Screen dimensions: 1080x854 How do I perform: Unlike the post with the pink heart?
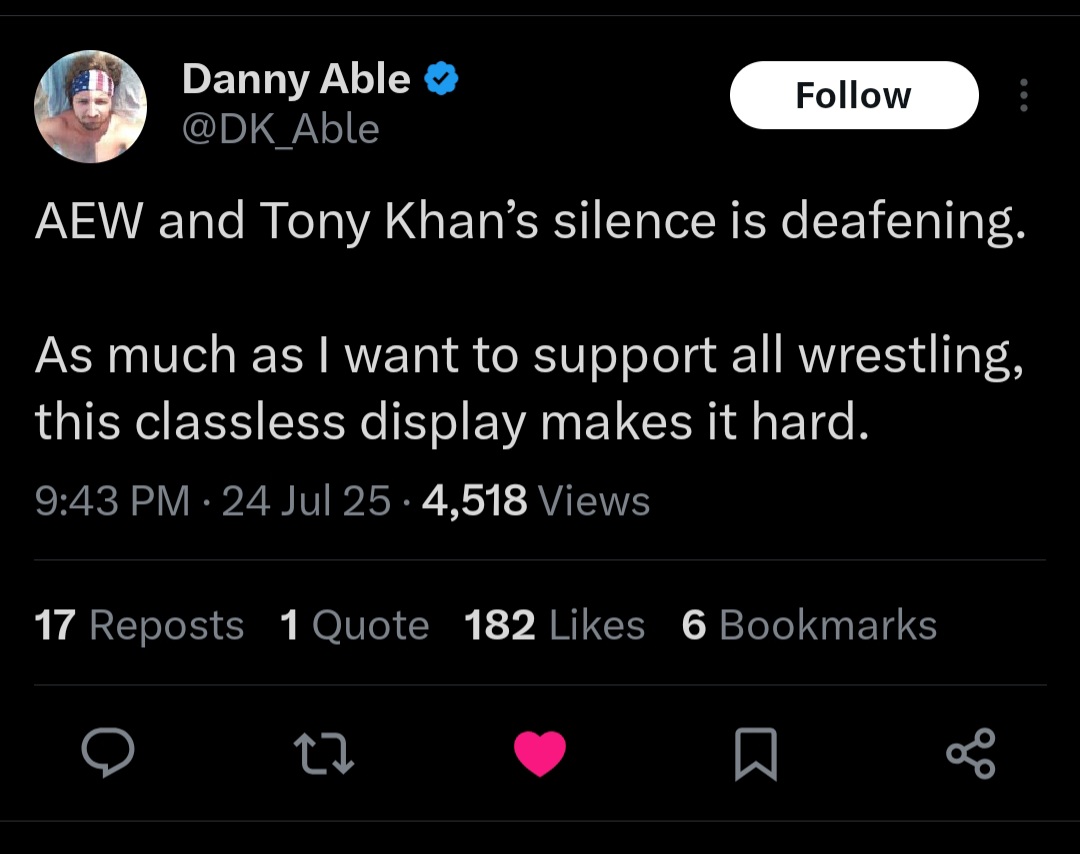[x=540, y=754]
